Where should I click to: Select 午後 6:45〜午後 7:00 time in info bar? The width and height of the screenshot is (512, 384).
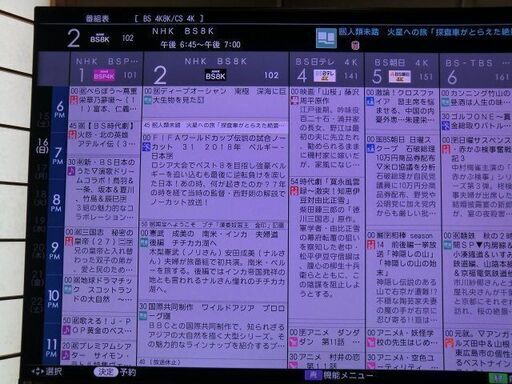click(200, 45)
